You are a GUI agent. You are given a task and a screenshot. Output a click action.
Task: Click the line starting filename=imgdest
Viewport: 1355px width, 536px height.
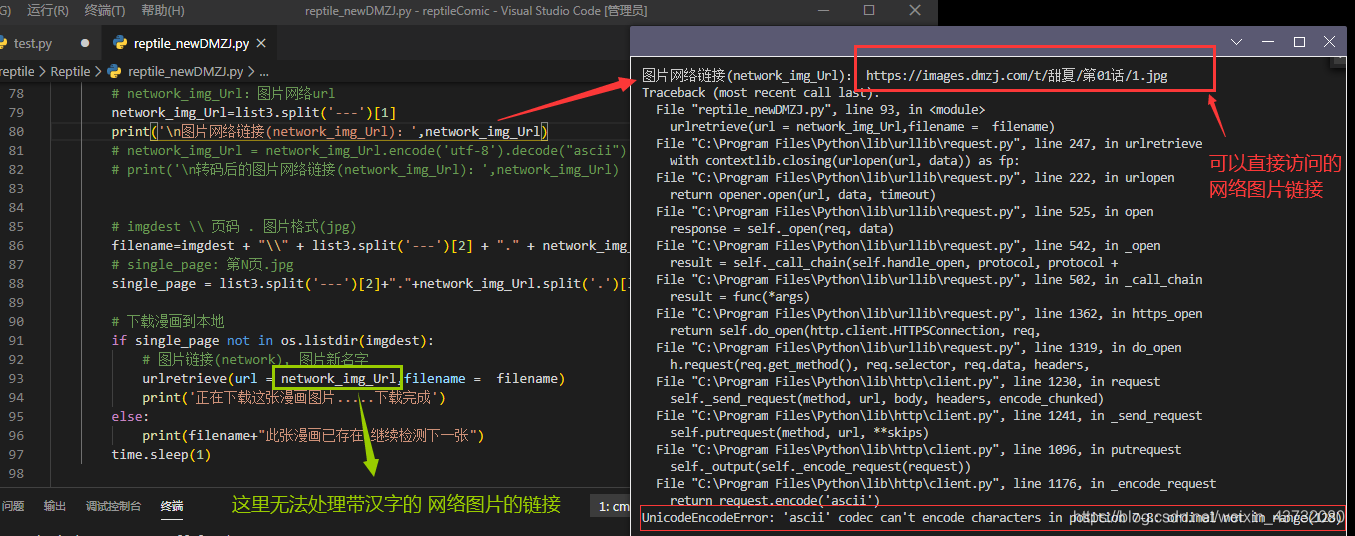pyautogui.click(x=370, y=245)
